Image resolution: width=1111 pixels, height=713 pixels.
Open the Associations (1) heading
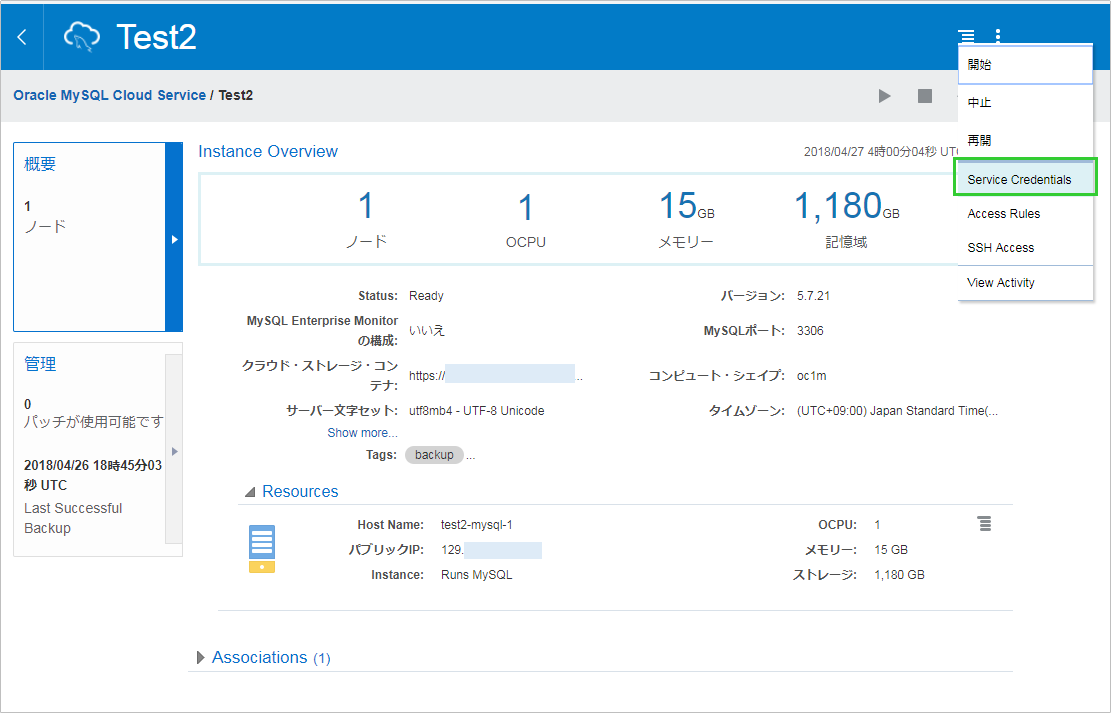(x=271, y=658)
